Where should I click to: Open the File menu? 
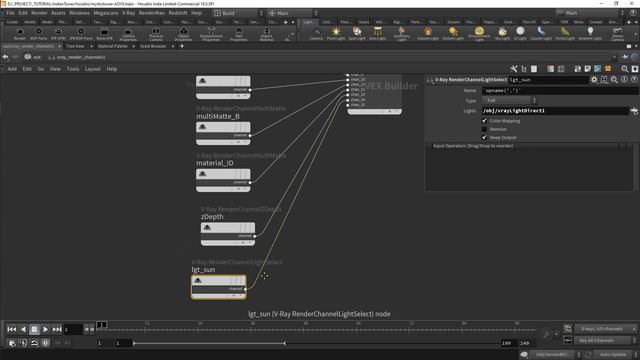(10, 13)
